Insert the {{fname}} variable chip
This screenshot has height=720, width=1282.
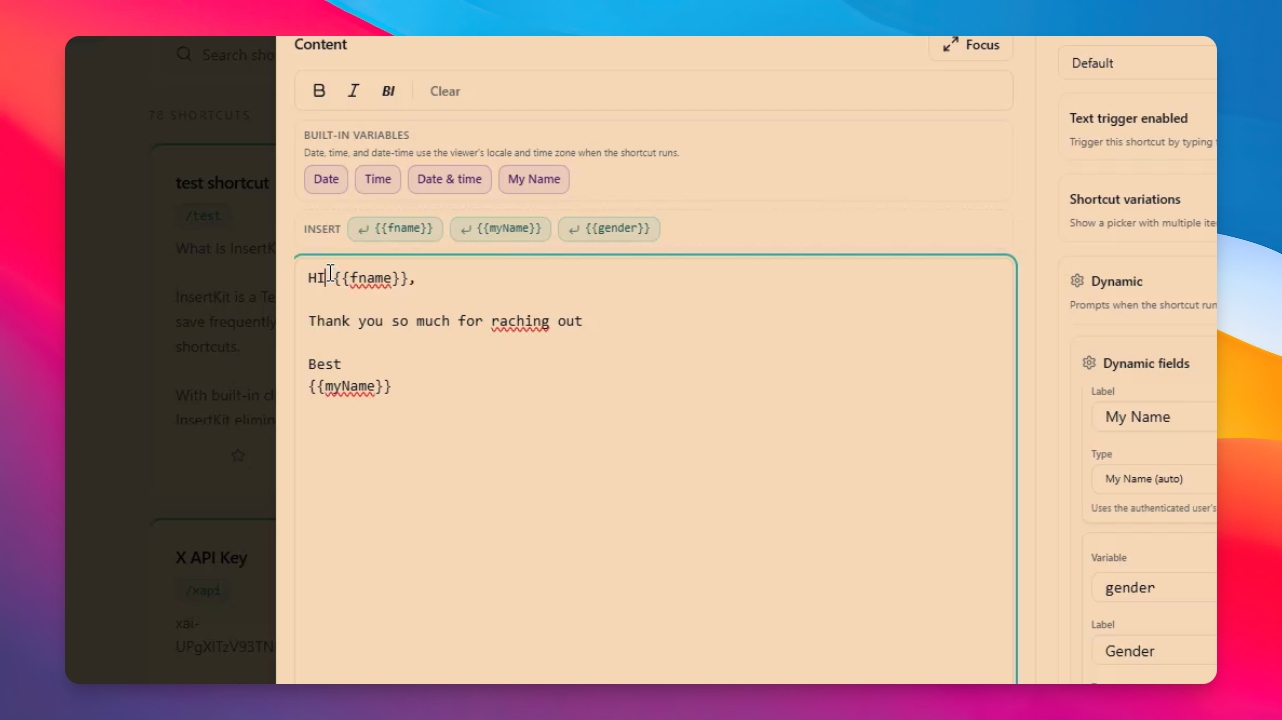[x=395, y=229]
